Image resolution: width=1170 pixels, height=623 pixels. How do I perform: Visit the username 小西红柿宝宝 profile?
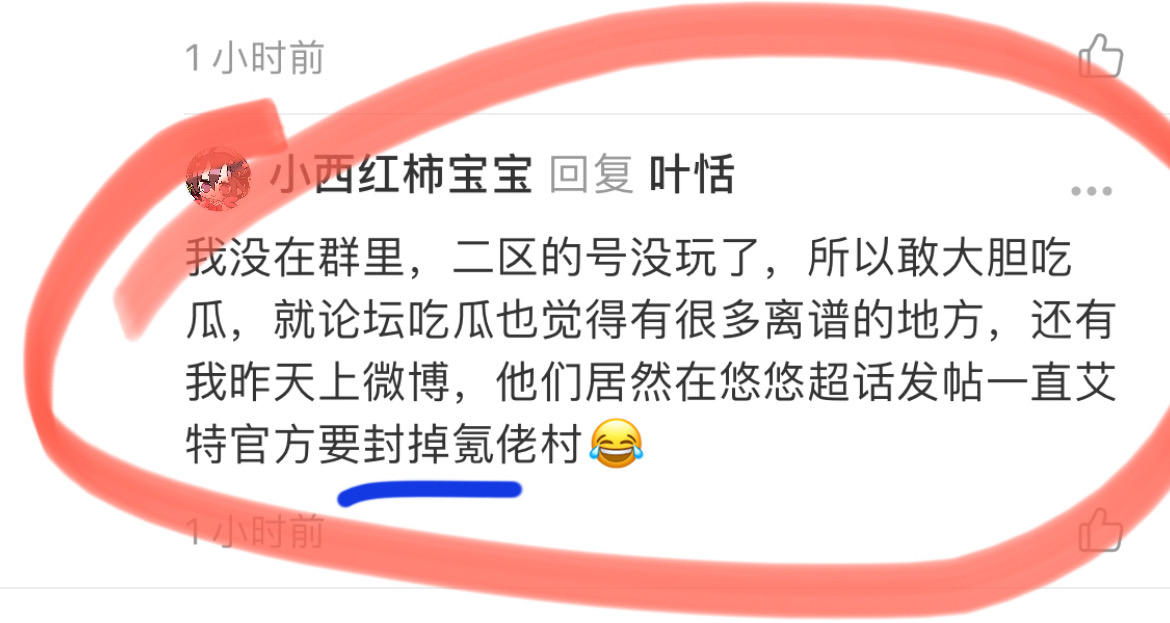pyautogui.click(x=401, y=175)
